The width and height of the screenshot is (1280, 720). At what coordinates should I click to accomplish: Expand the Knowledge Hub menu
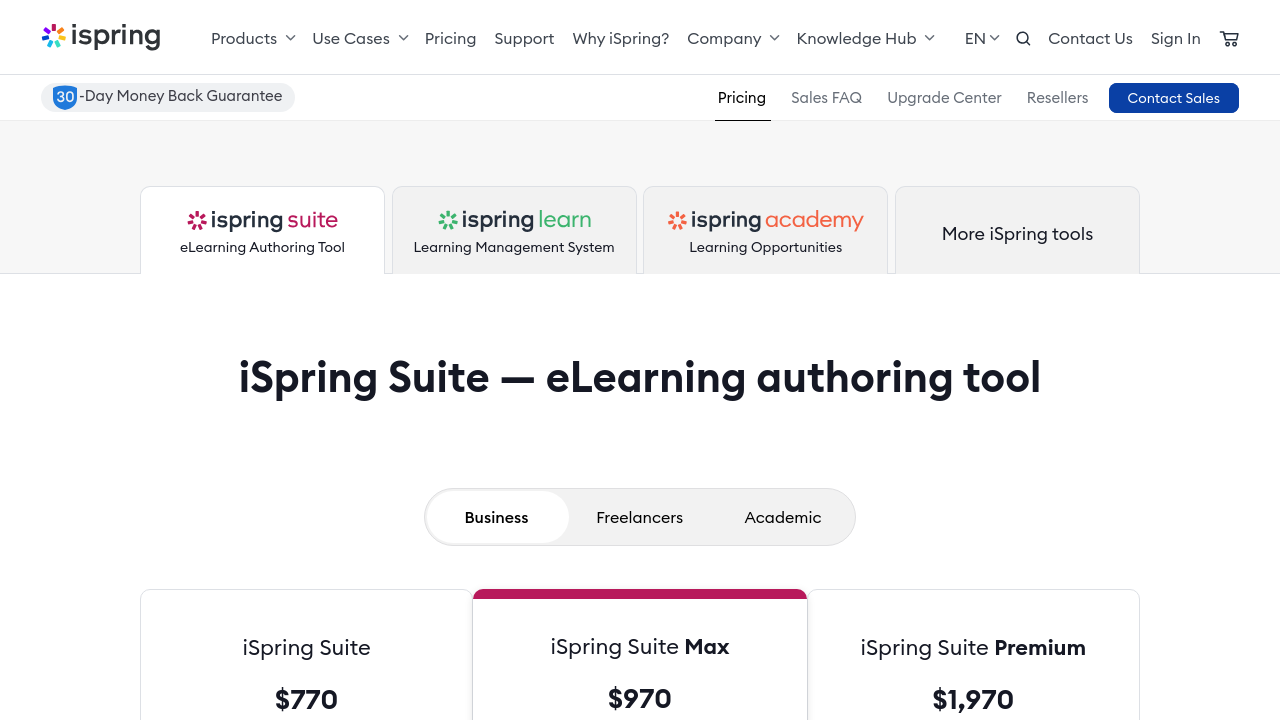(865, 39)
